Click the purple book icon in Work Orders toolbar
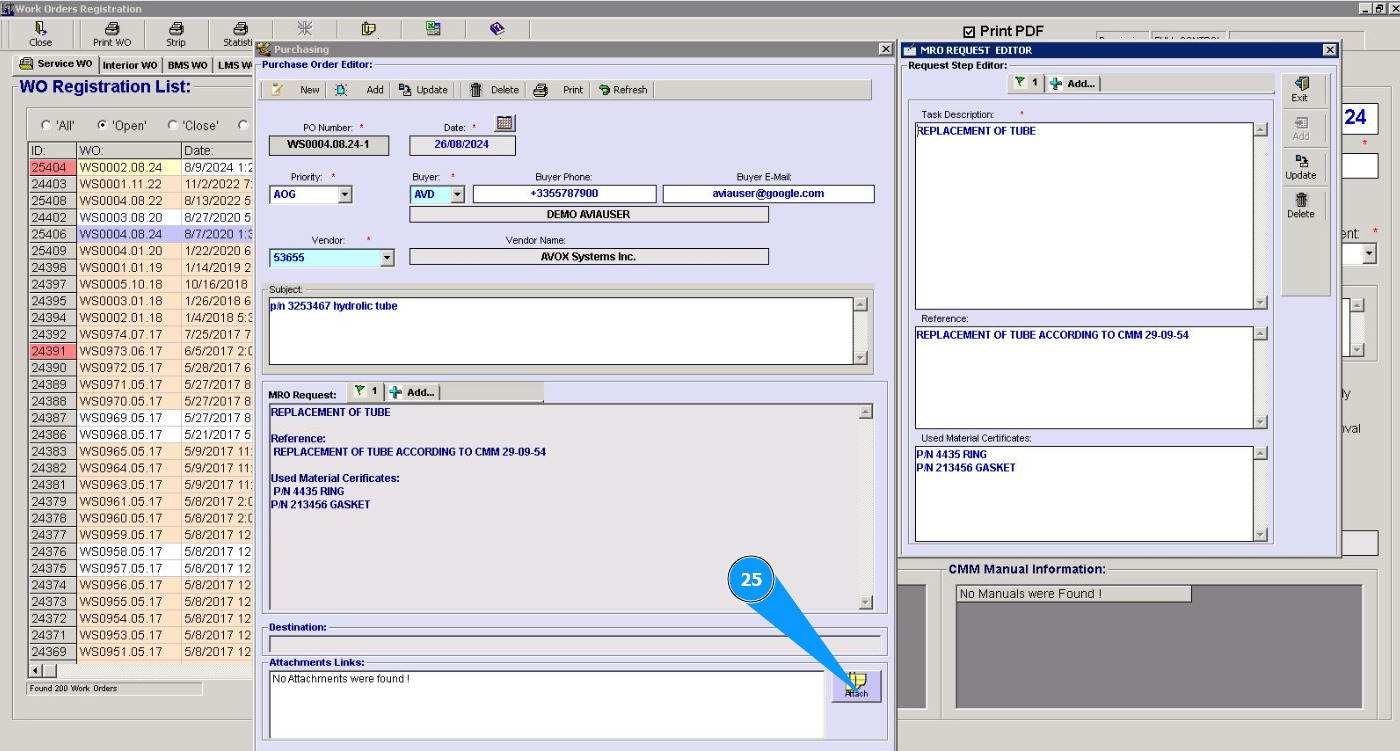The image size is (1400, 751). [497, 29]
